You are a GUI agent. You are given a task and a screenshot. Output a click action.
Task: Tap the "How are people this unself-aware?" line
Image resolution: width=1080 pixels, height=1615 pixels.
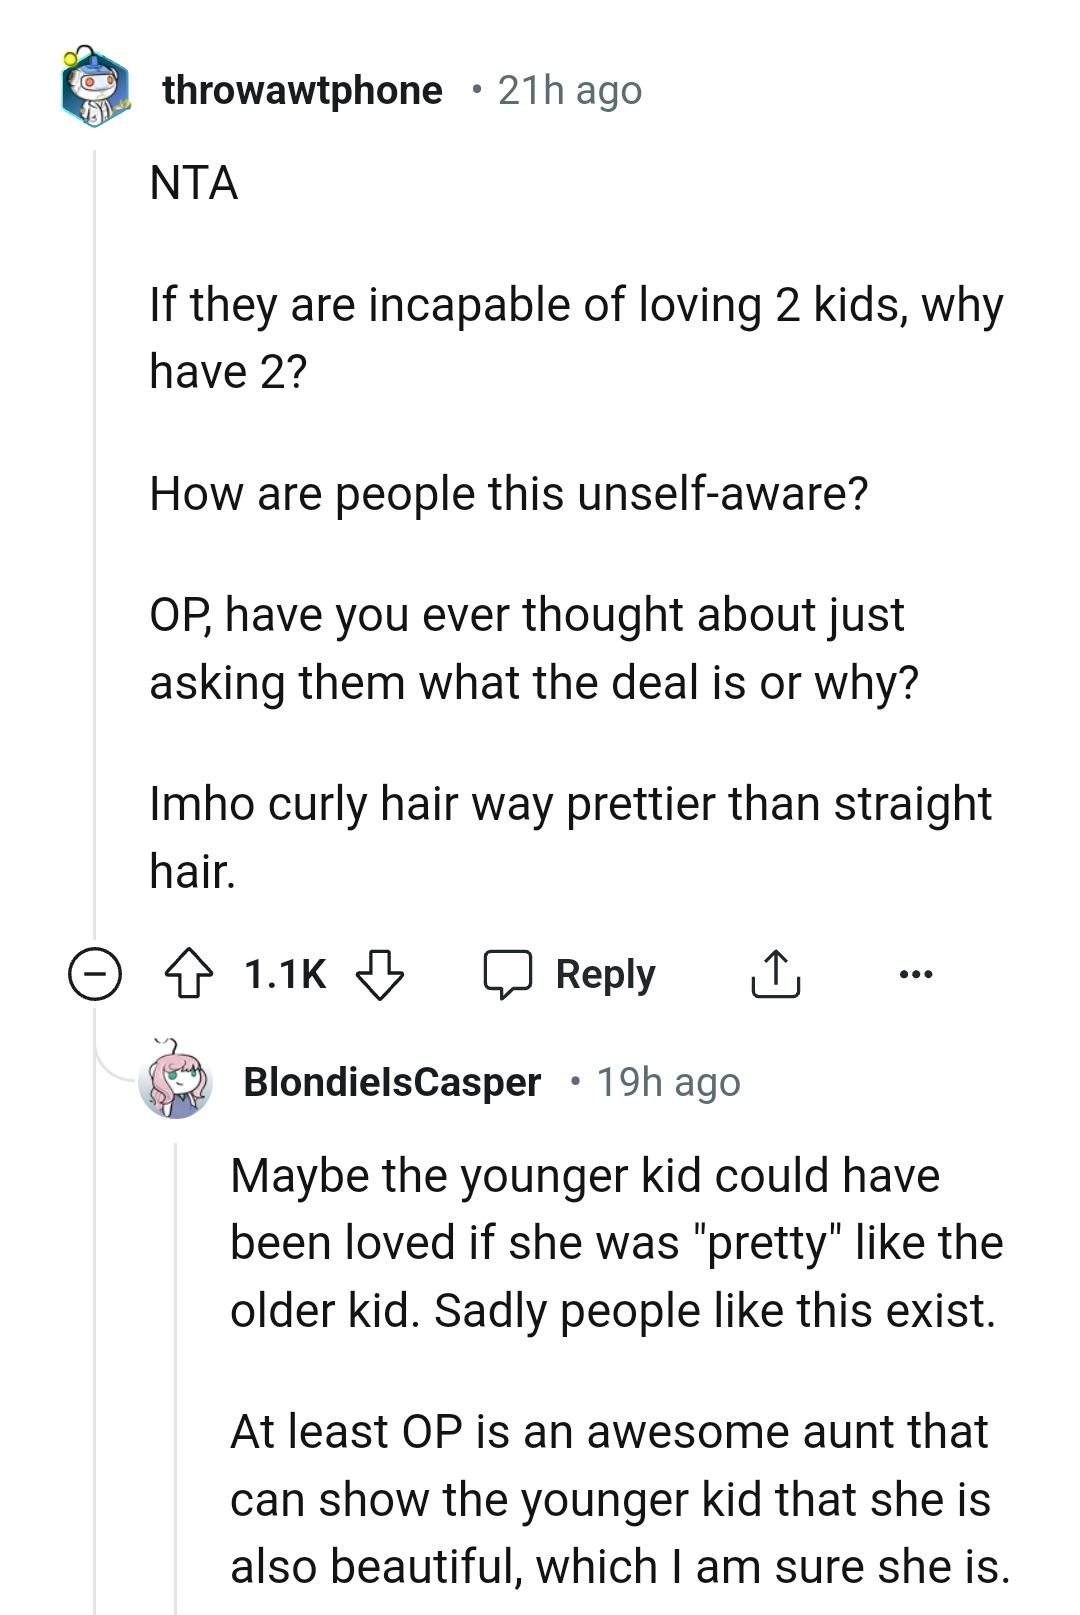[509, 494]
